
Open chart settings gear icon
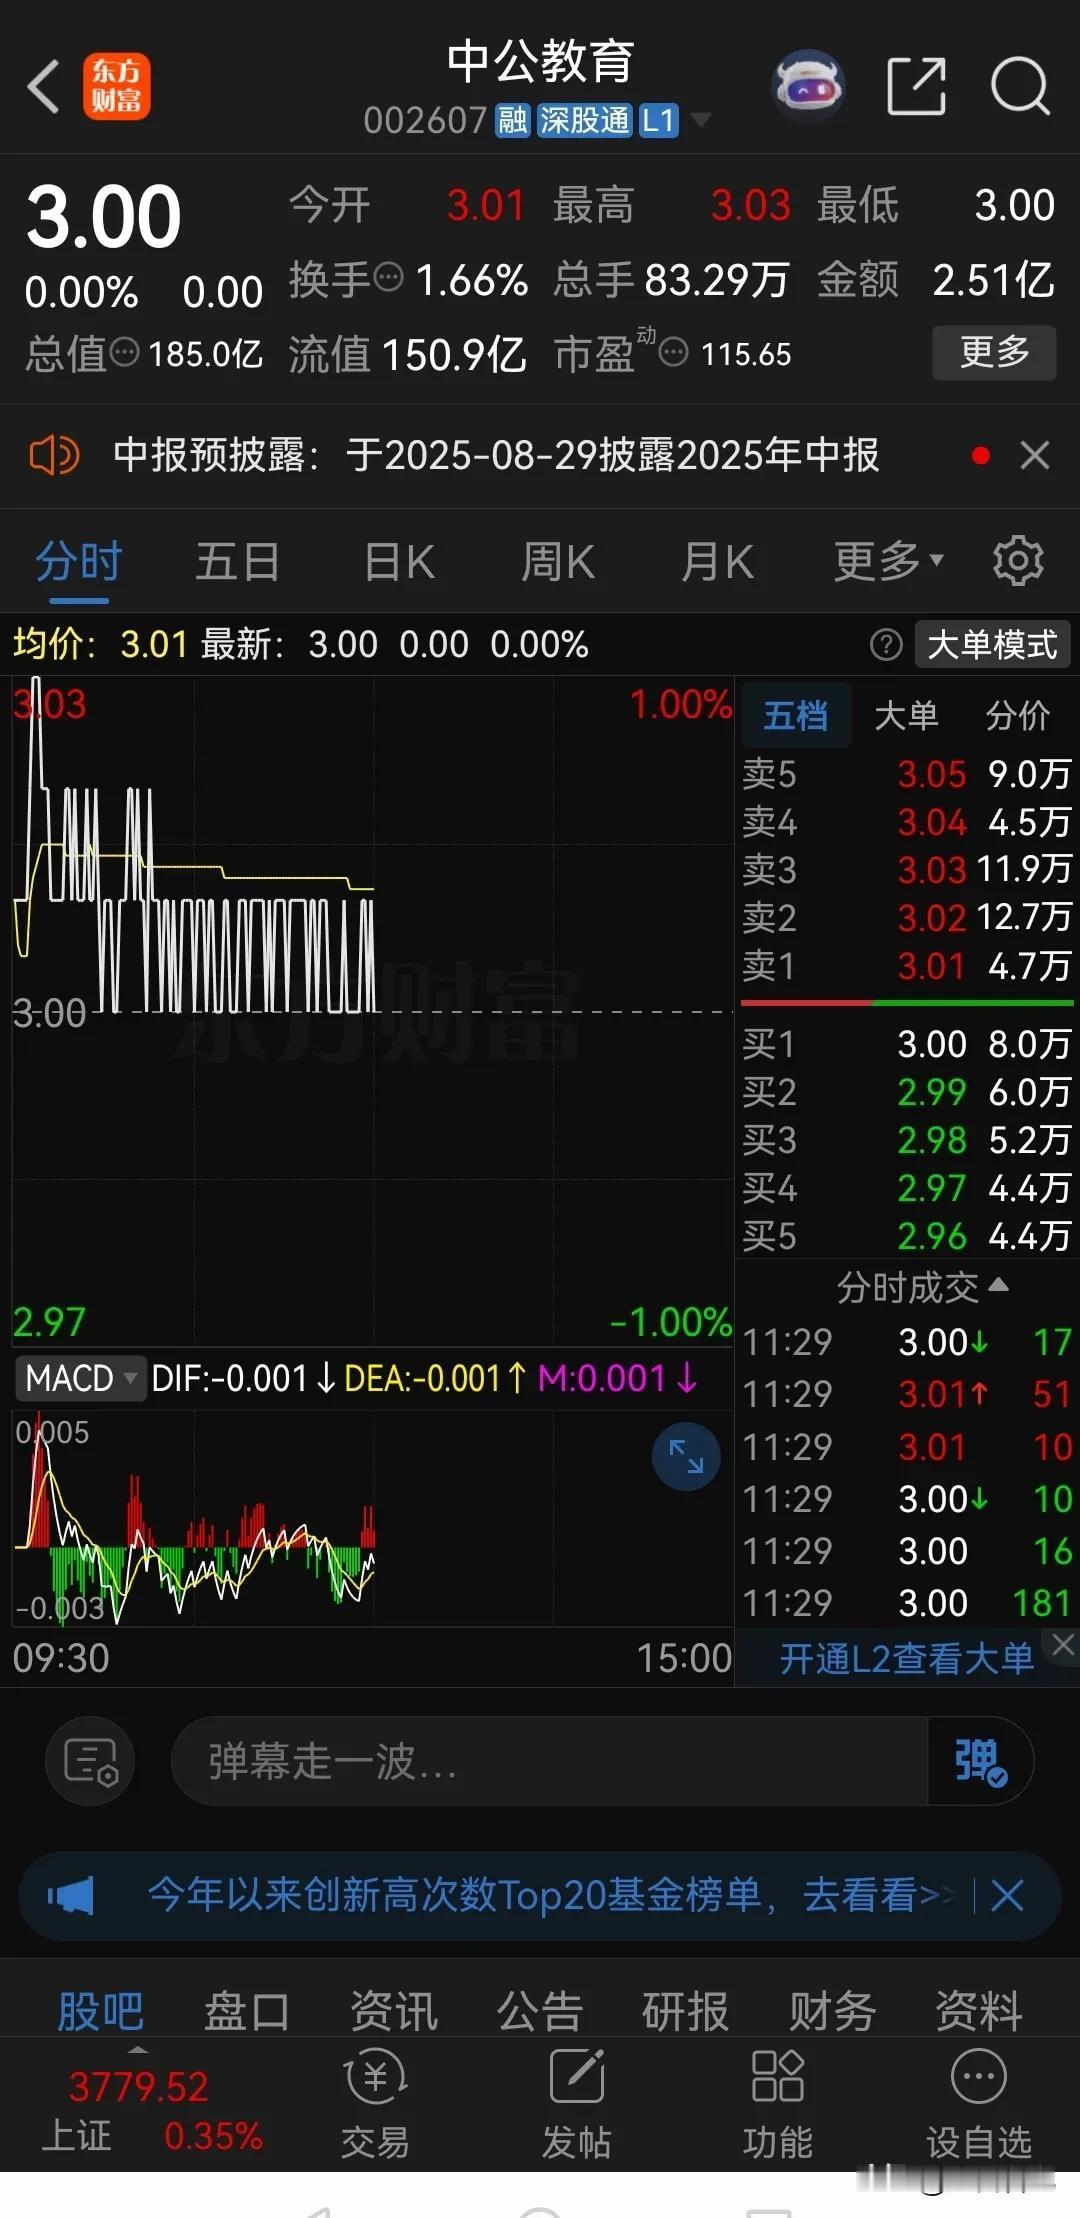coord(1018,561)
